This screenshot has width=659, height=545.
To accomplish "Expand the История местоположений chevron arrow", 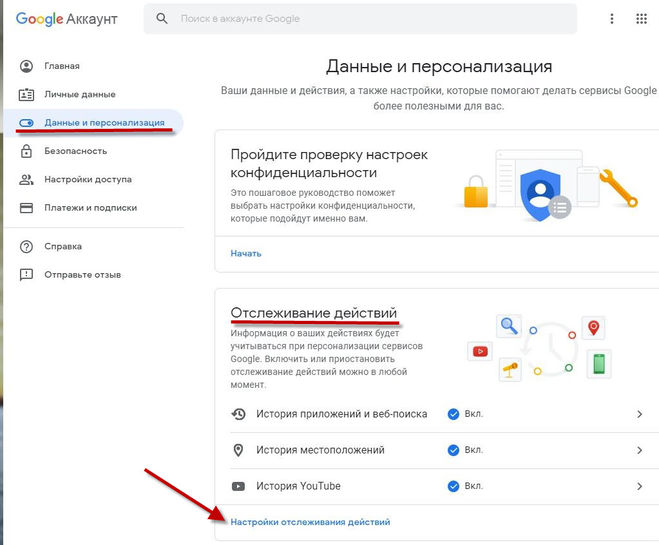I will (x=639, y=450).
